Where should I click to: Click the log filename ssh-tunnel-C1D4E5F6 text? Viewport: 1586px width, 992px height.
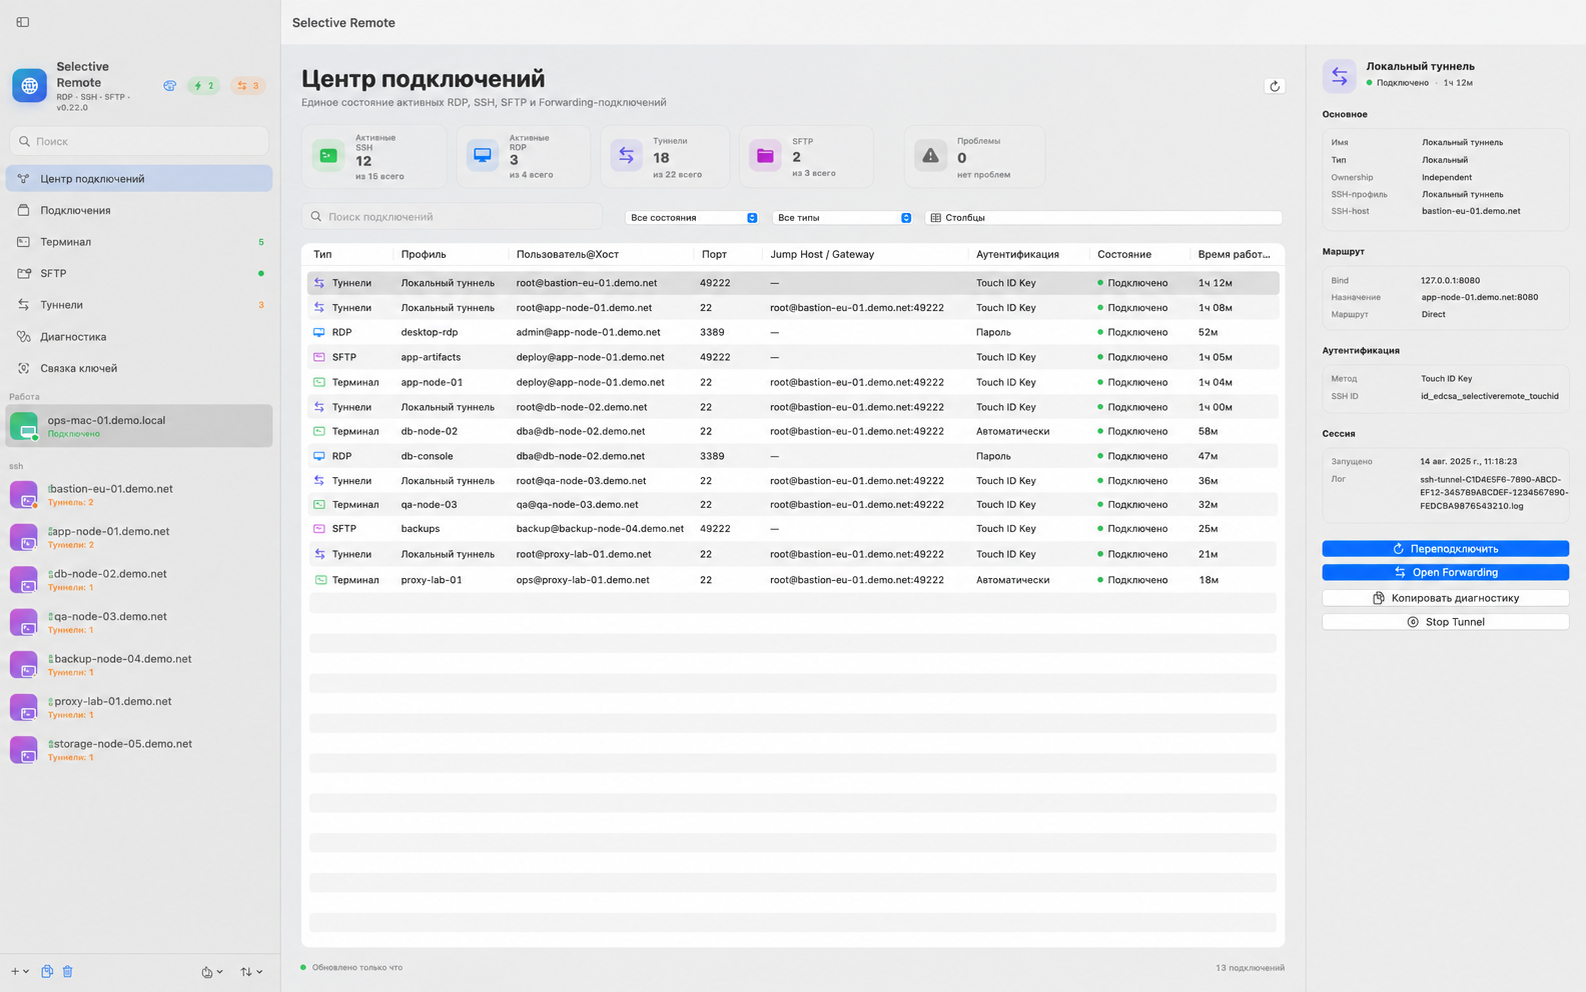1494,492
